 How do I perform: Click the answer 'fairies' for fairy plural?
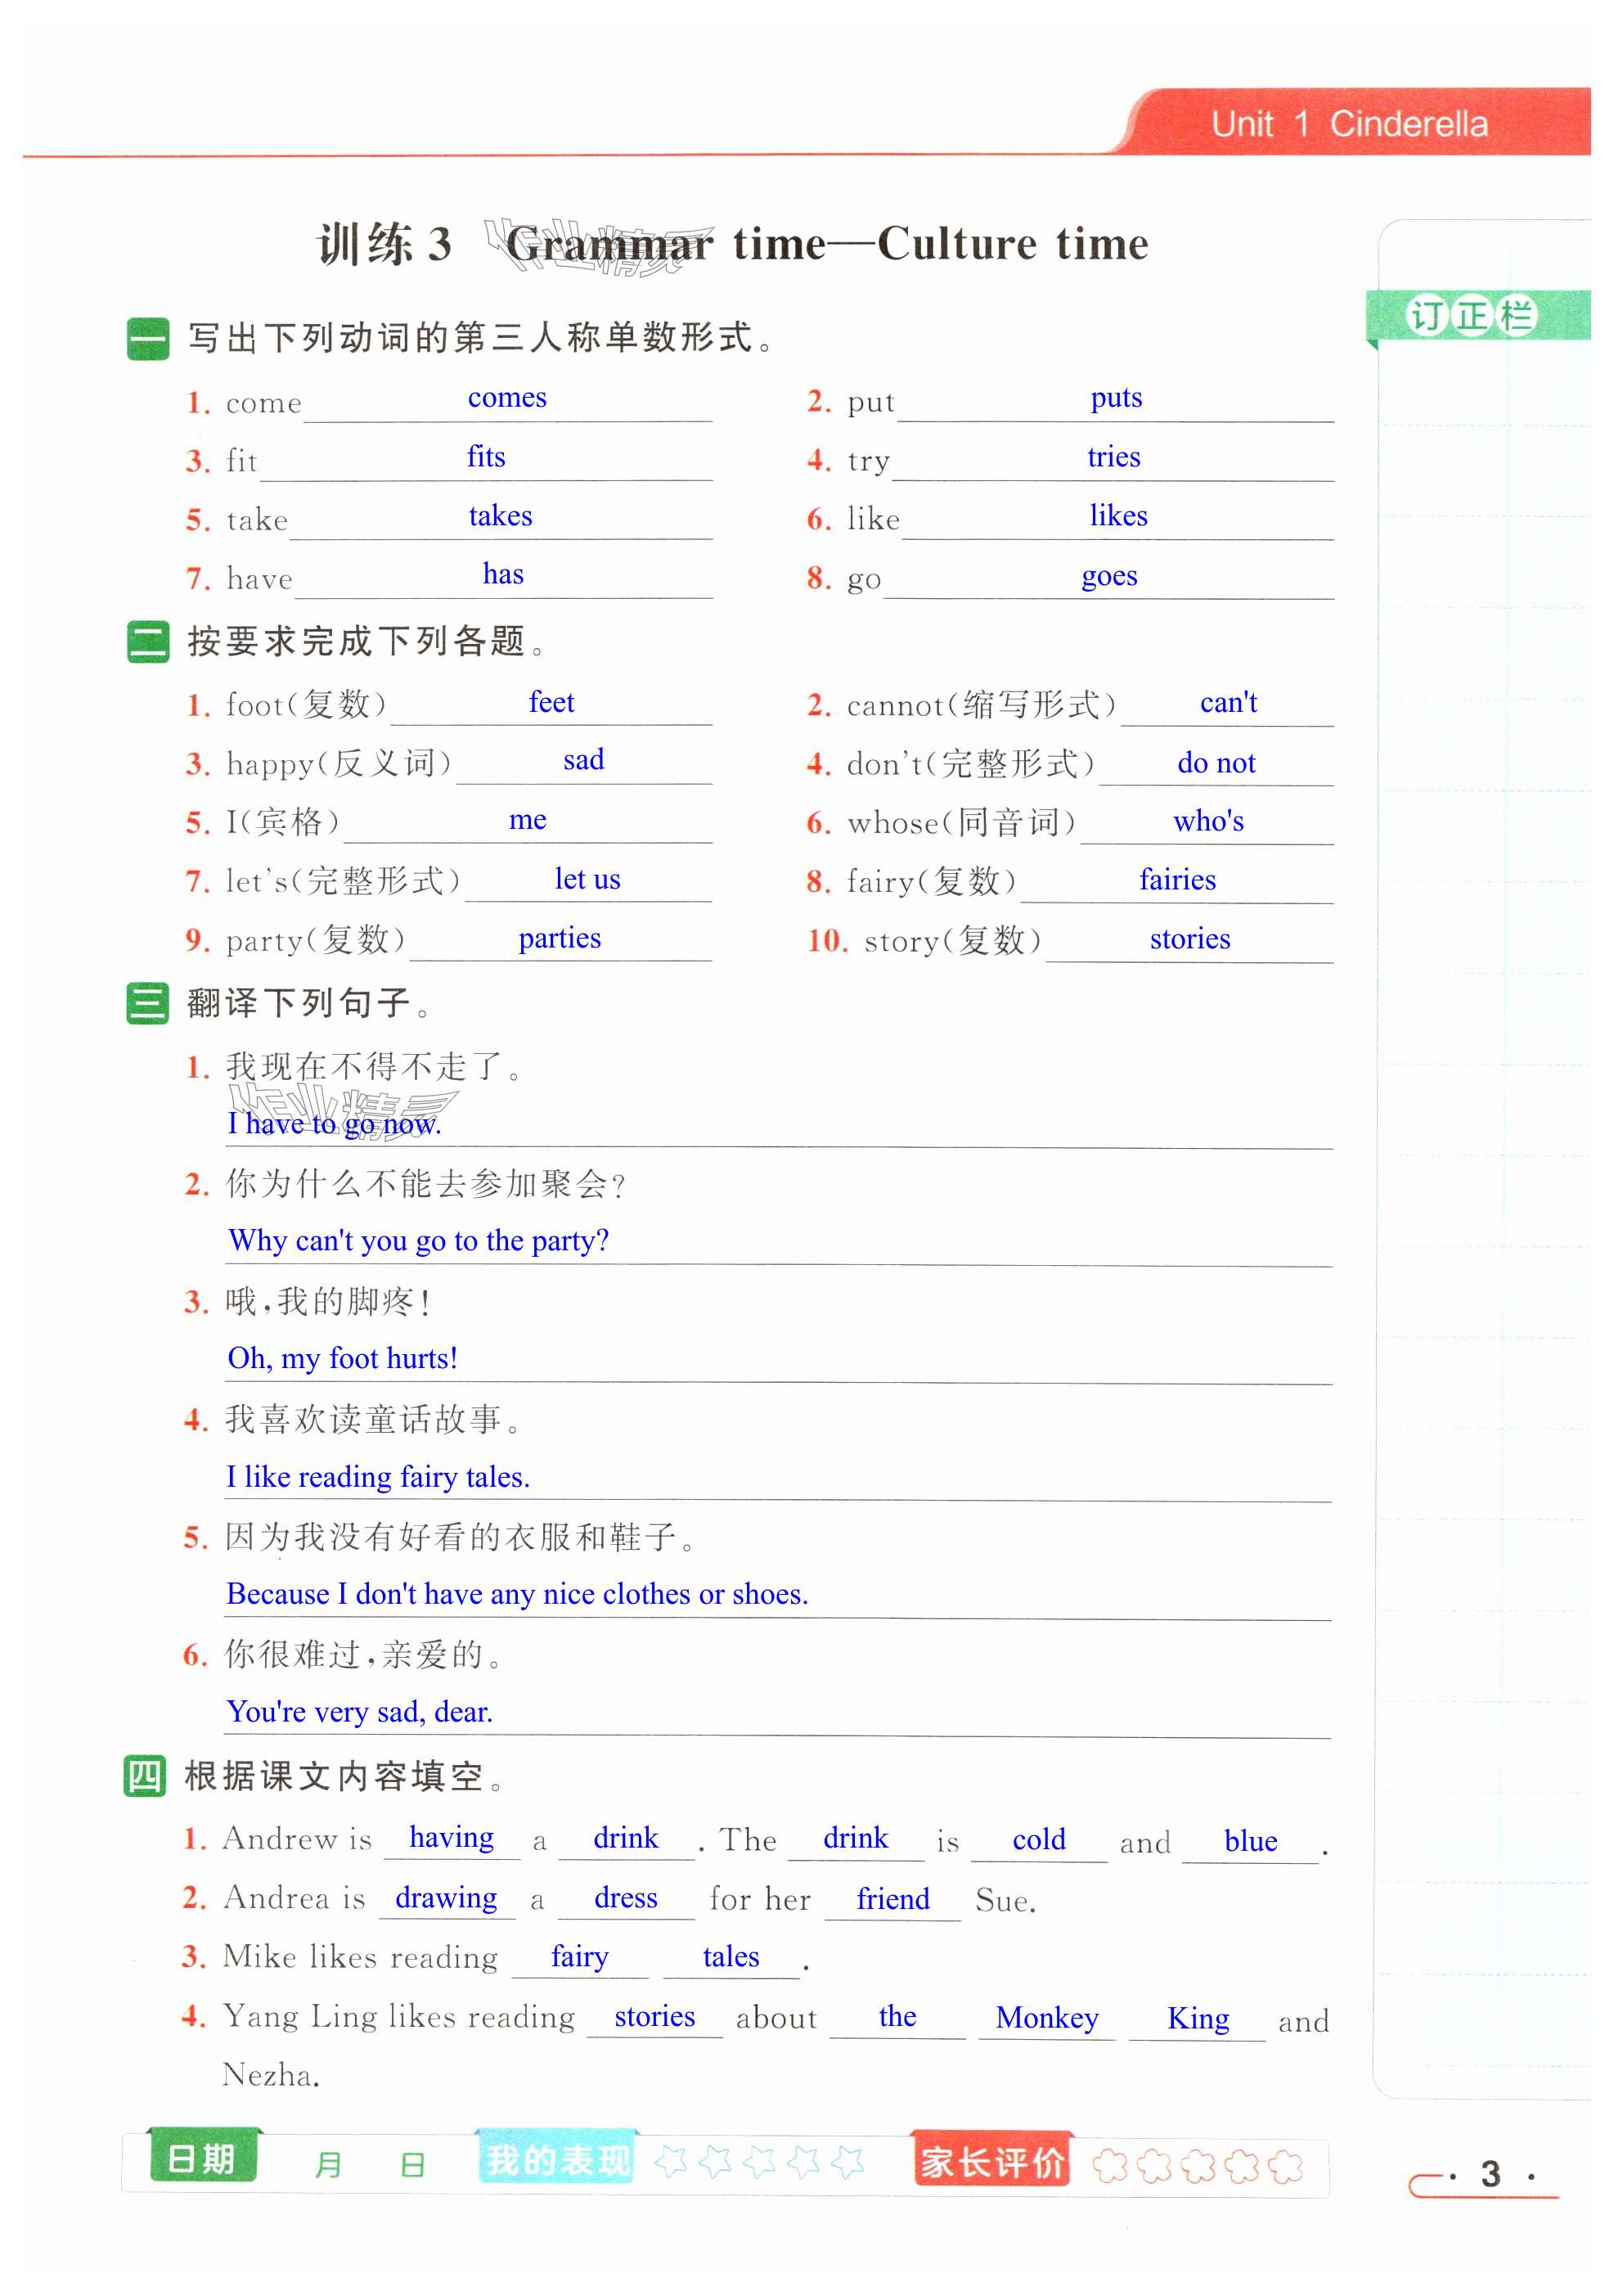tap(1177, 880)
